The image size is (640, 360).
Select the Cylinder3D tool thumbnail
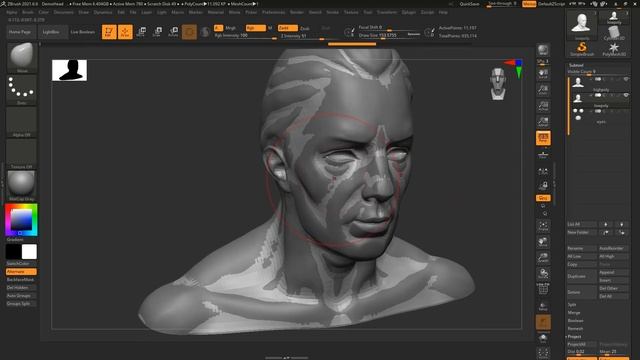coord(613,33)
